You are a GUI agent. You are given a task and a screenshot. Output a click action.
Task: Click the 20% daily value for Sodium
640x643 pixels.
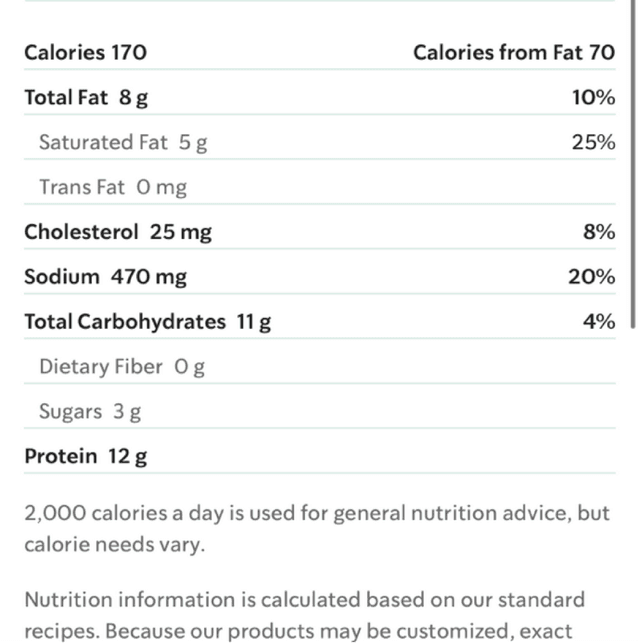point(592,277)
